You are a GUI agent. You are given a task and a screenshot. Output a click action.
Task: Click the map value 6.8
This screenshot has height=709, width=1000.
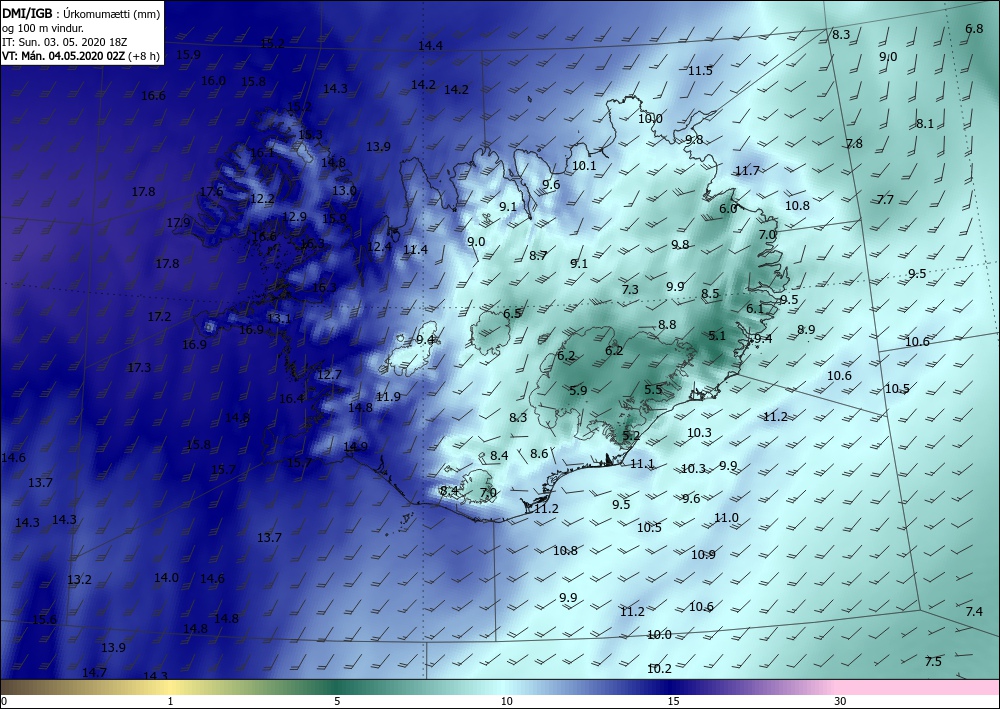coord(974,29)
